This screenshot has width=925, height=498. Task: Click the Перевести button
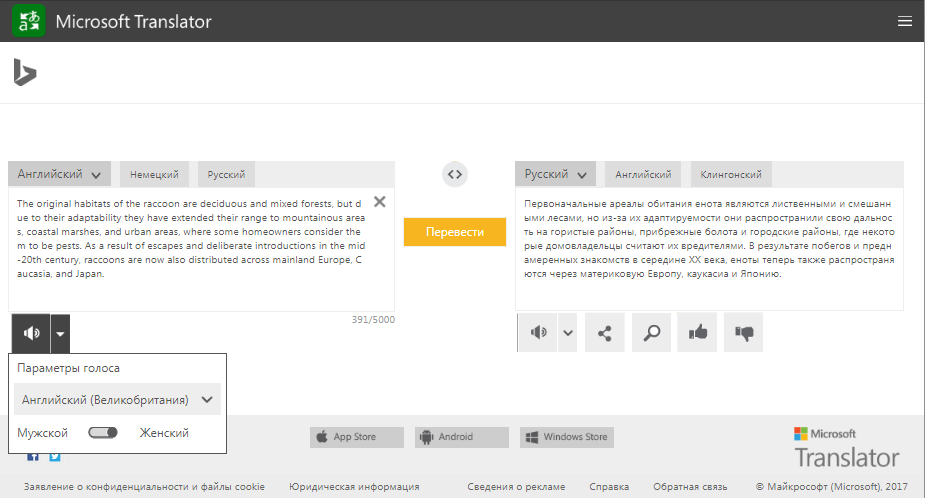pos(455,232)
